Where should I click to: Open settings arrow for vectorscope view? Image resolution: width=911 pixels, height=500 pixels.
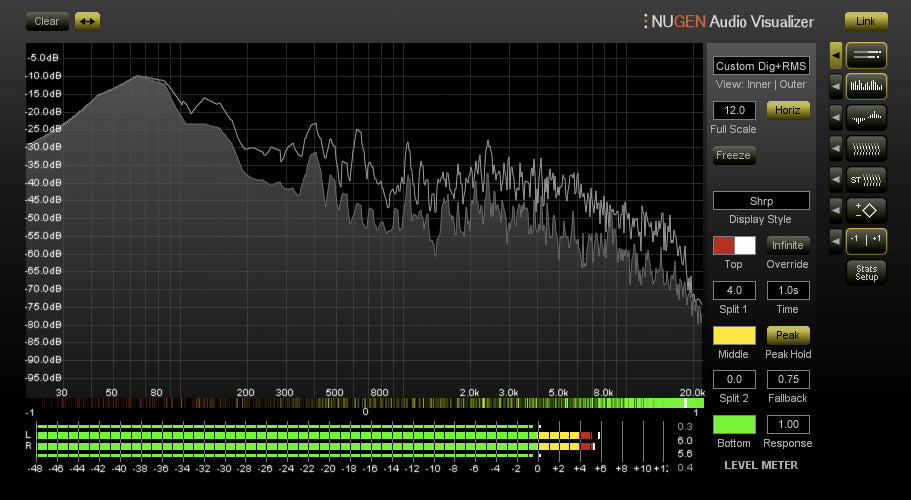(835, 210)
